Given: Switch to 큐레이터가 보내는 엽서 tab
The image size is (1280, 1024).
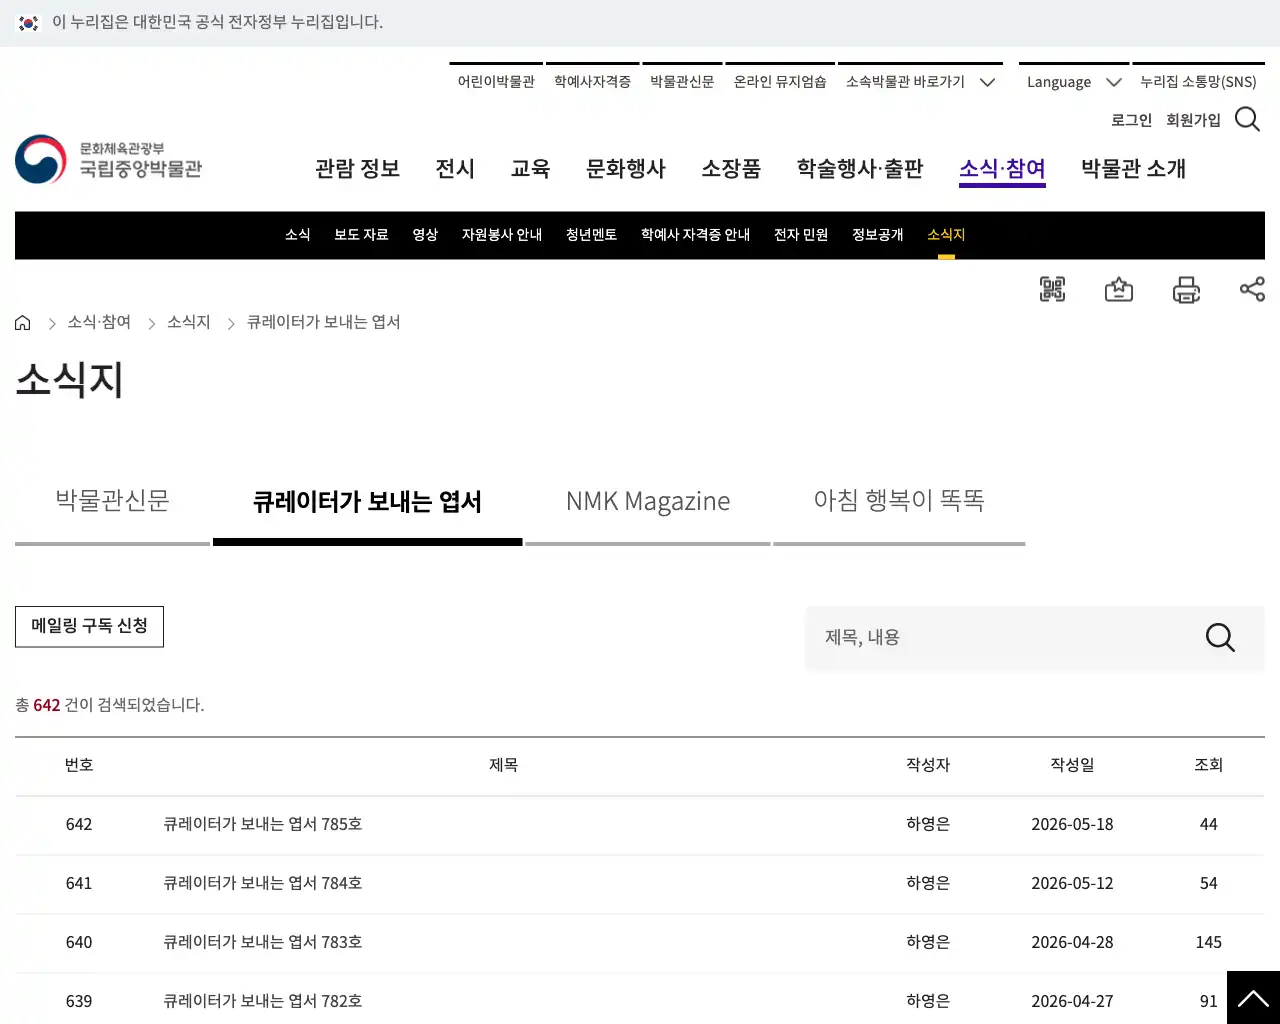Looking at the screenshot, I should pyautogui.click(x=367, y=501).
